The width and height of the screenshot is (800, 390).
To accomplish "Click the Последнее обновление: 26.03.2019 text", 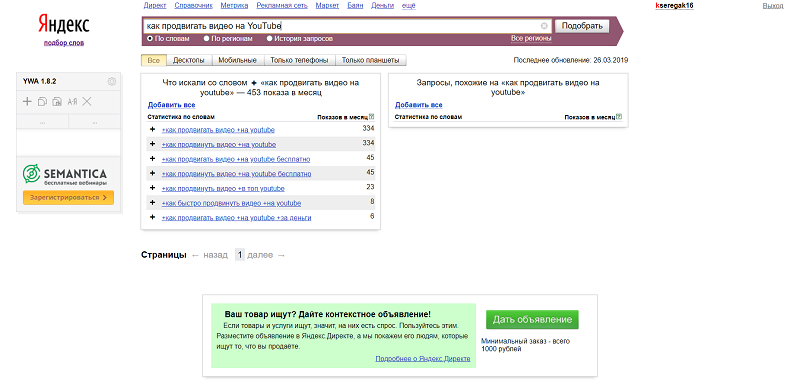I will (x=571, y=60).
